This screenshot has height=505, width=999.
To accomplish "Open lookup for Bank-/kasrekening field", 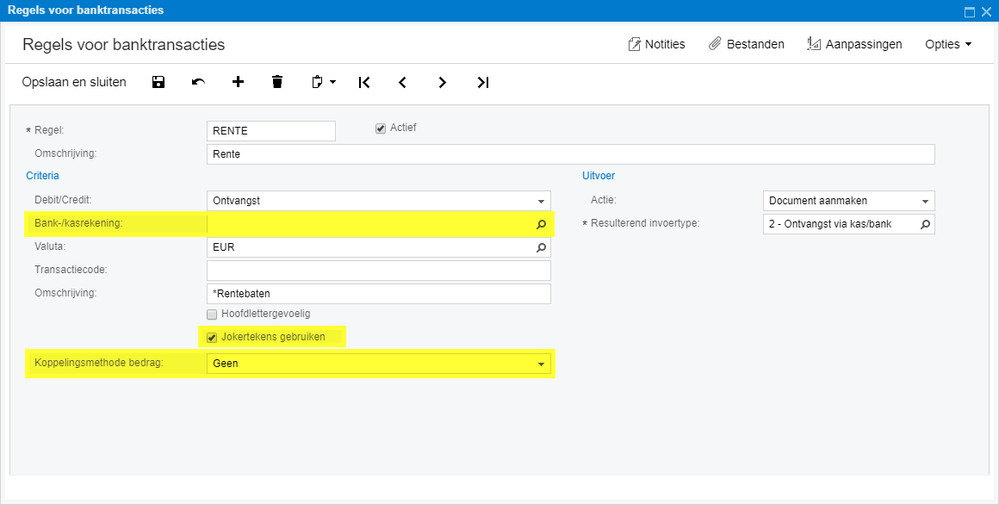I will click(541, 224).
